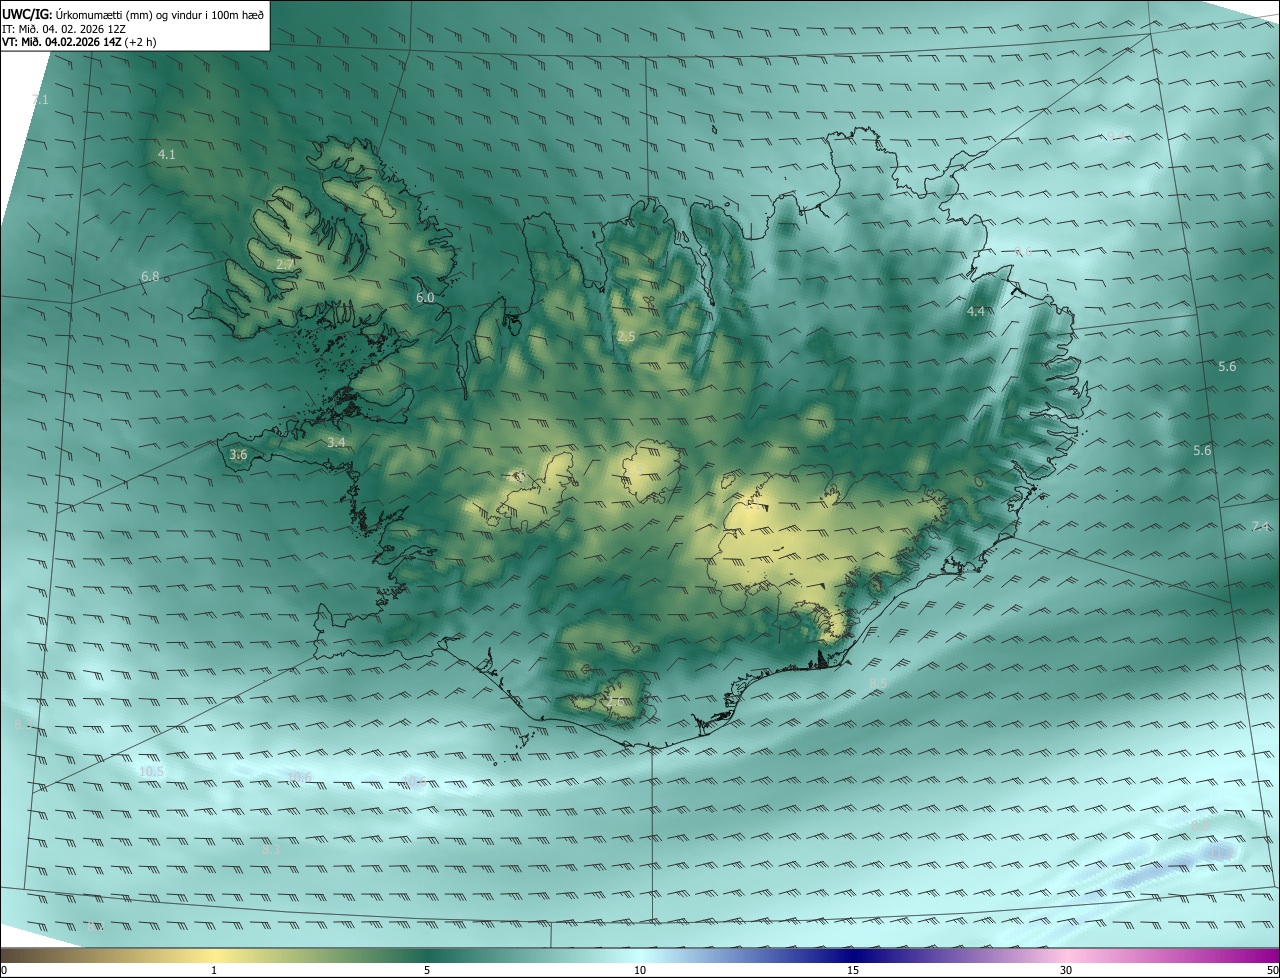Click the color scale label 5
Screen dimensions: 1280x978
(427, 970)
